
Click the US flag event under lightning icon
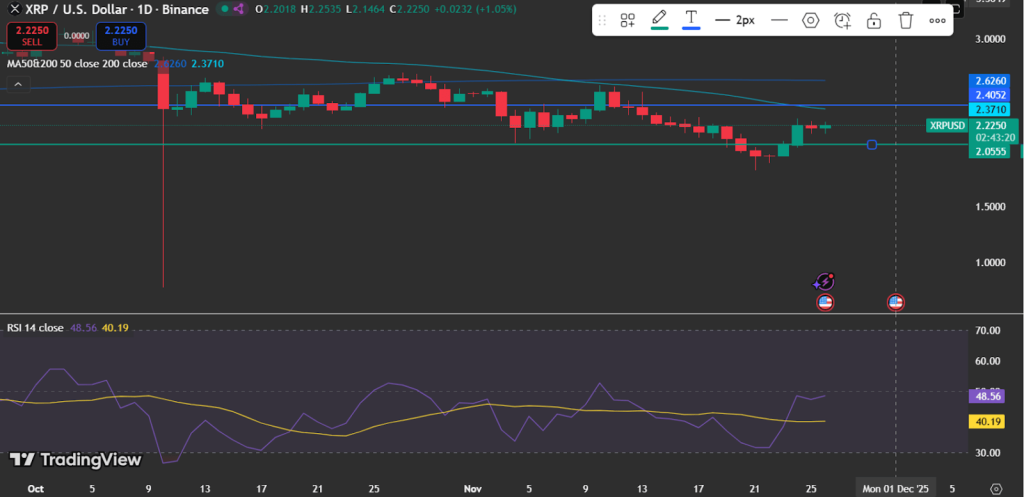point(825,302)
